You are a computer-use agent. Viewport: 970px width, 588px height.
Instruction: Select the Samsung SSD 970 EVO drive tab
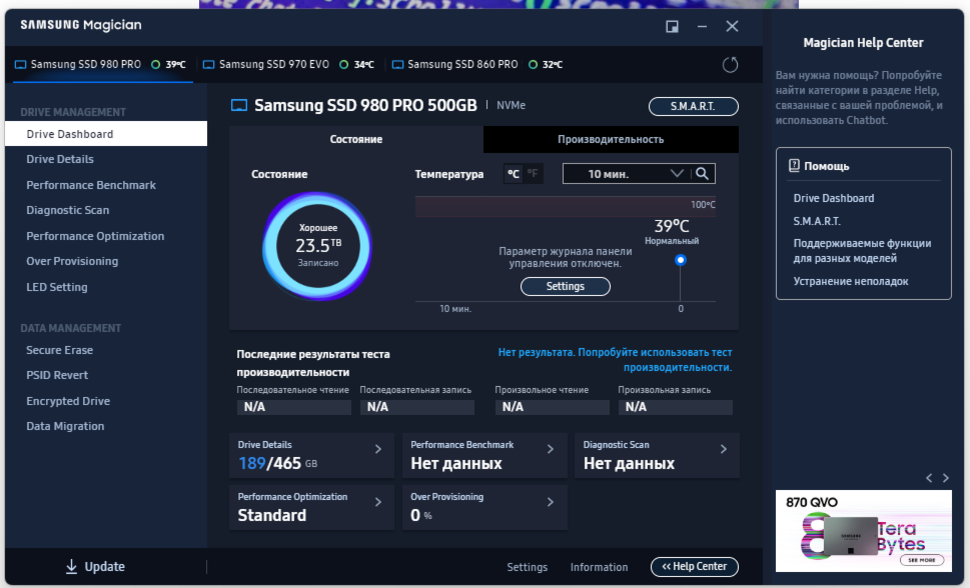click(289, 64)
